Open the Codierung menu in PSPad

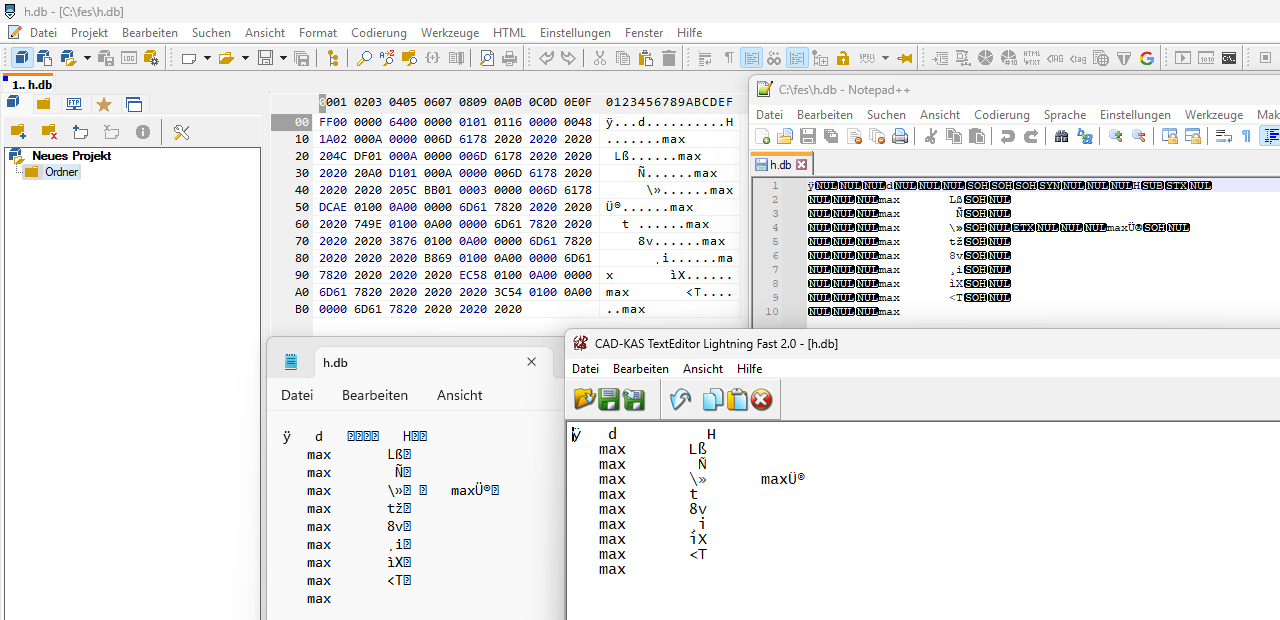[x=378, y=33]
